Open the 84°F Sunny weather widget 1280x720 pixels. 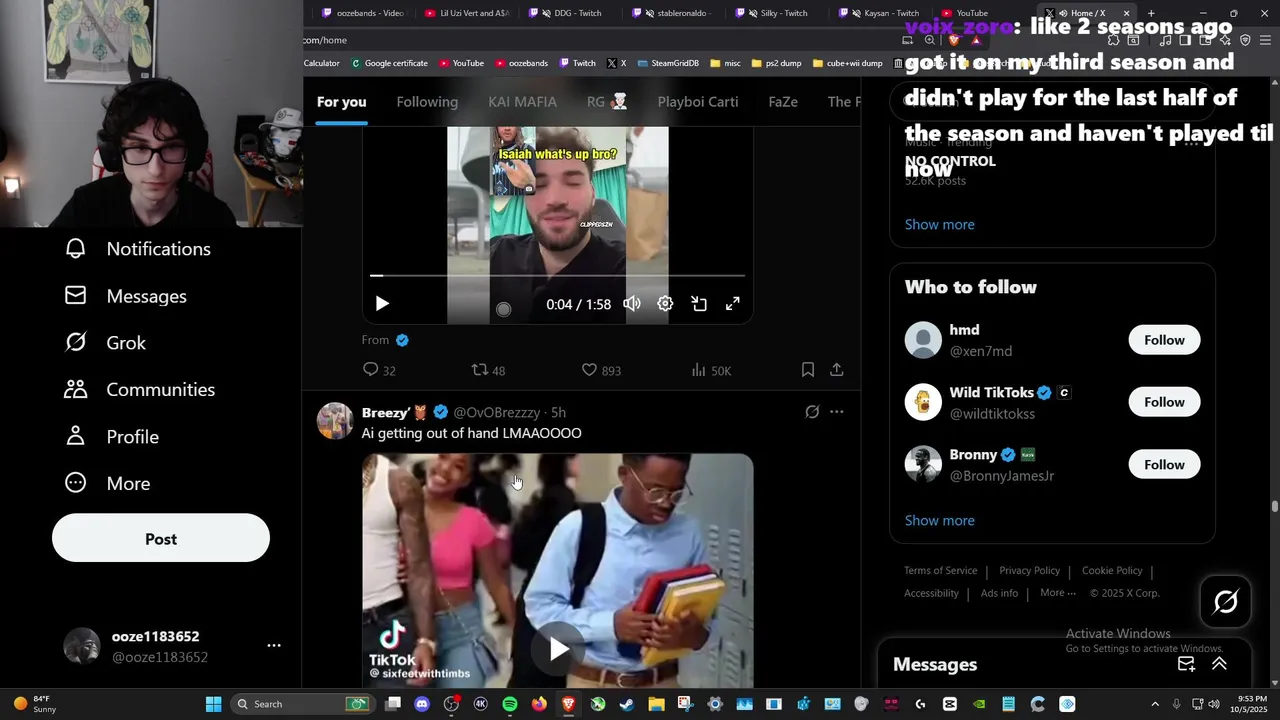tap(34, 704)
